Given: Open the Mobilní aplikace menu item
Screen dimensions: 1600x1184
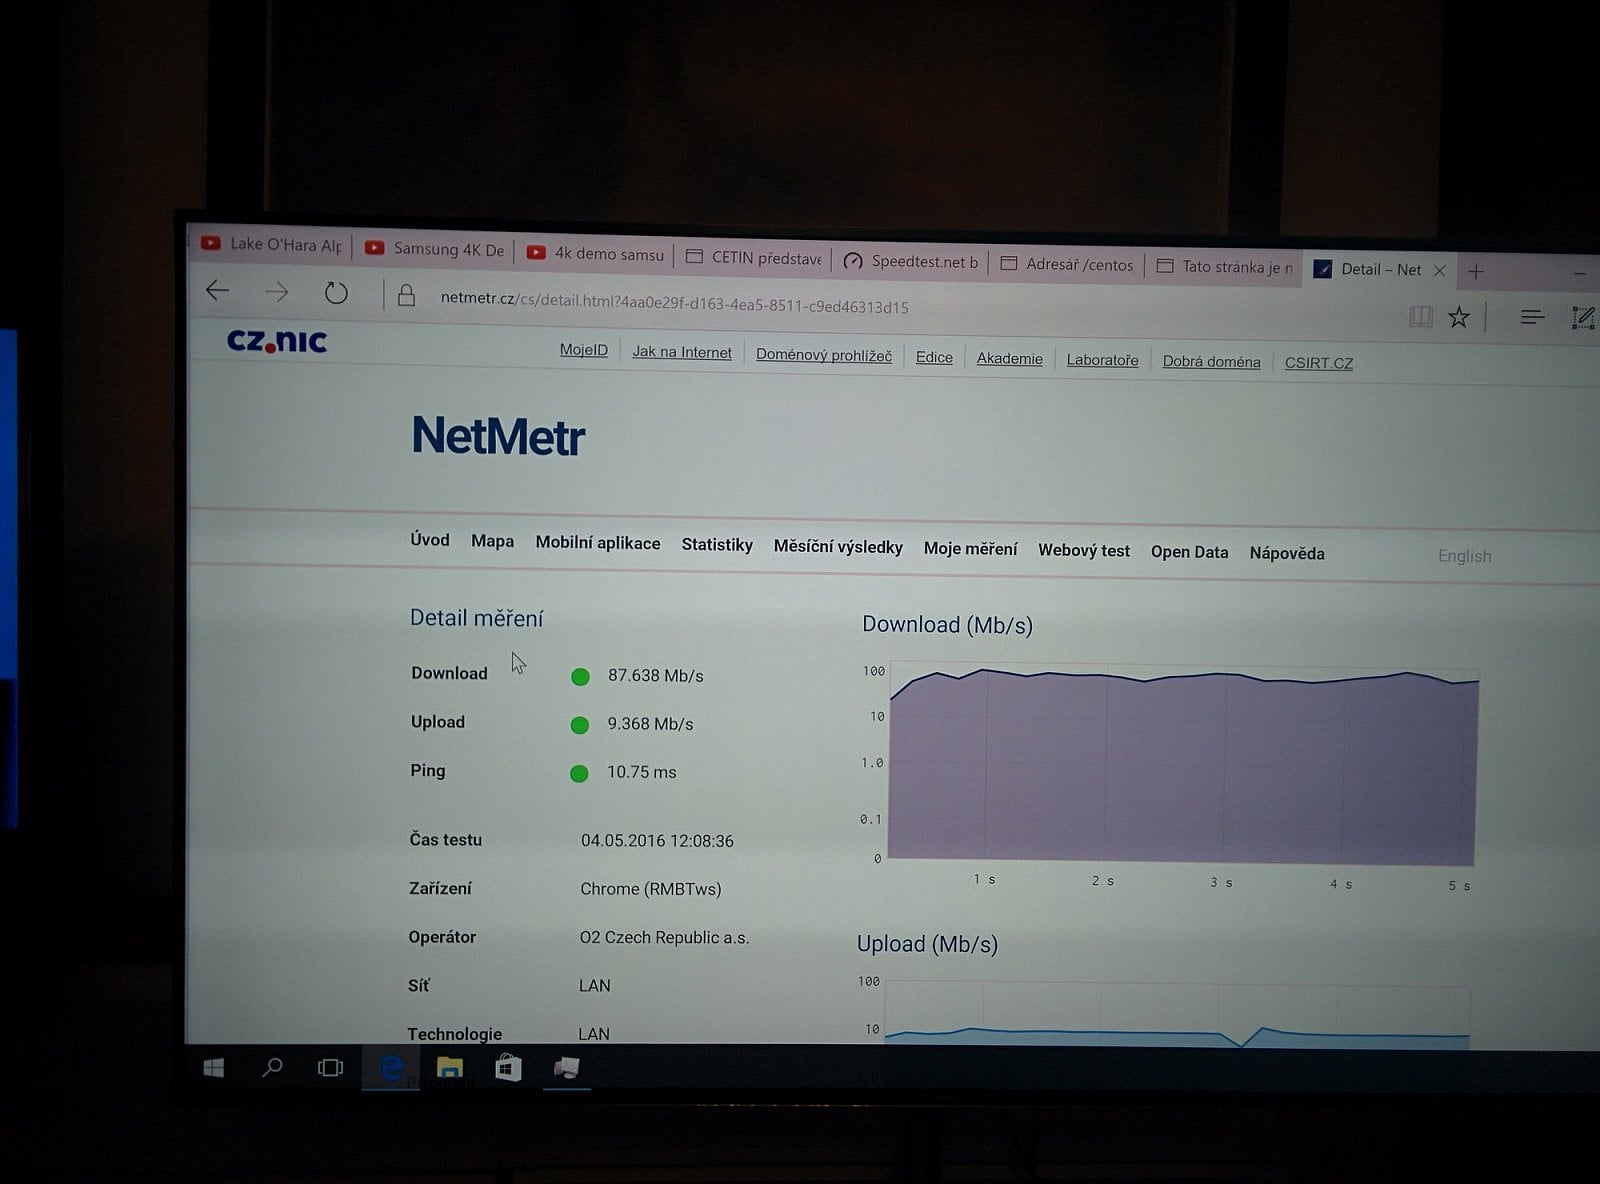Looking at the screenshot, I should [x=598, y=543].
